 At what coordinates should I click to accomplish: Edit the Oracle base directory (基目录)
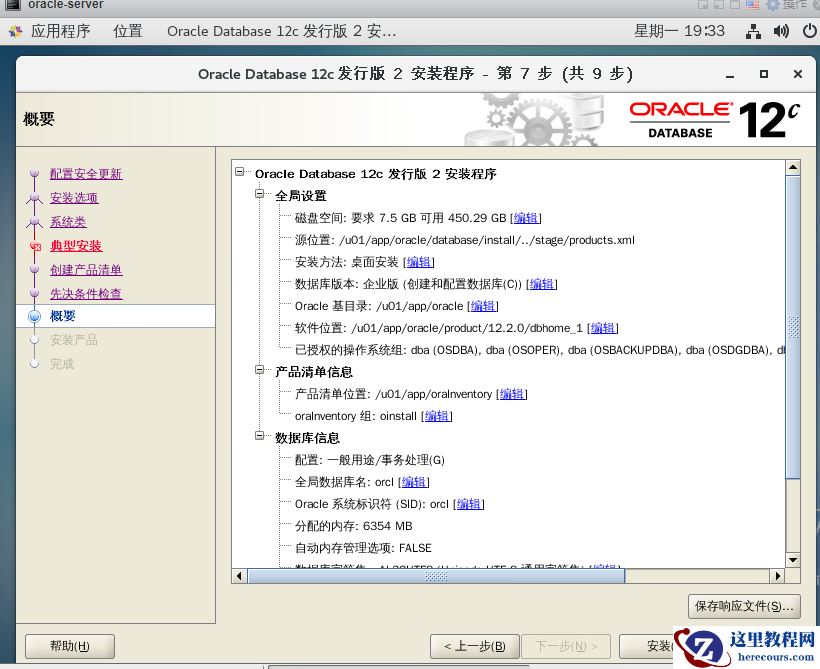[x=483, y=306]
